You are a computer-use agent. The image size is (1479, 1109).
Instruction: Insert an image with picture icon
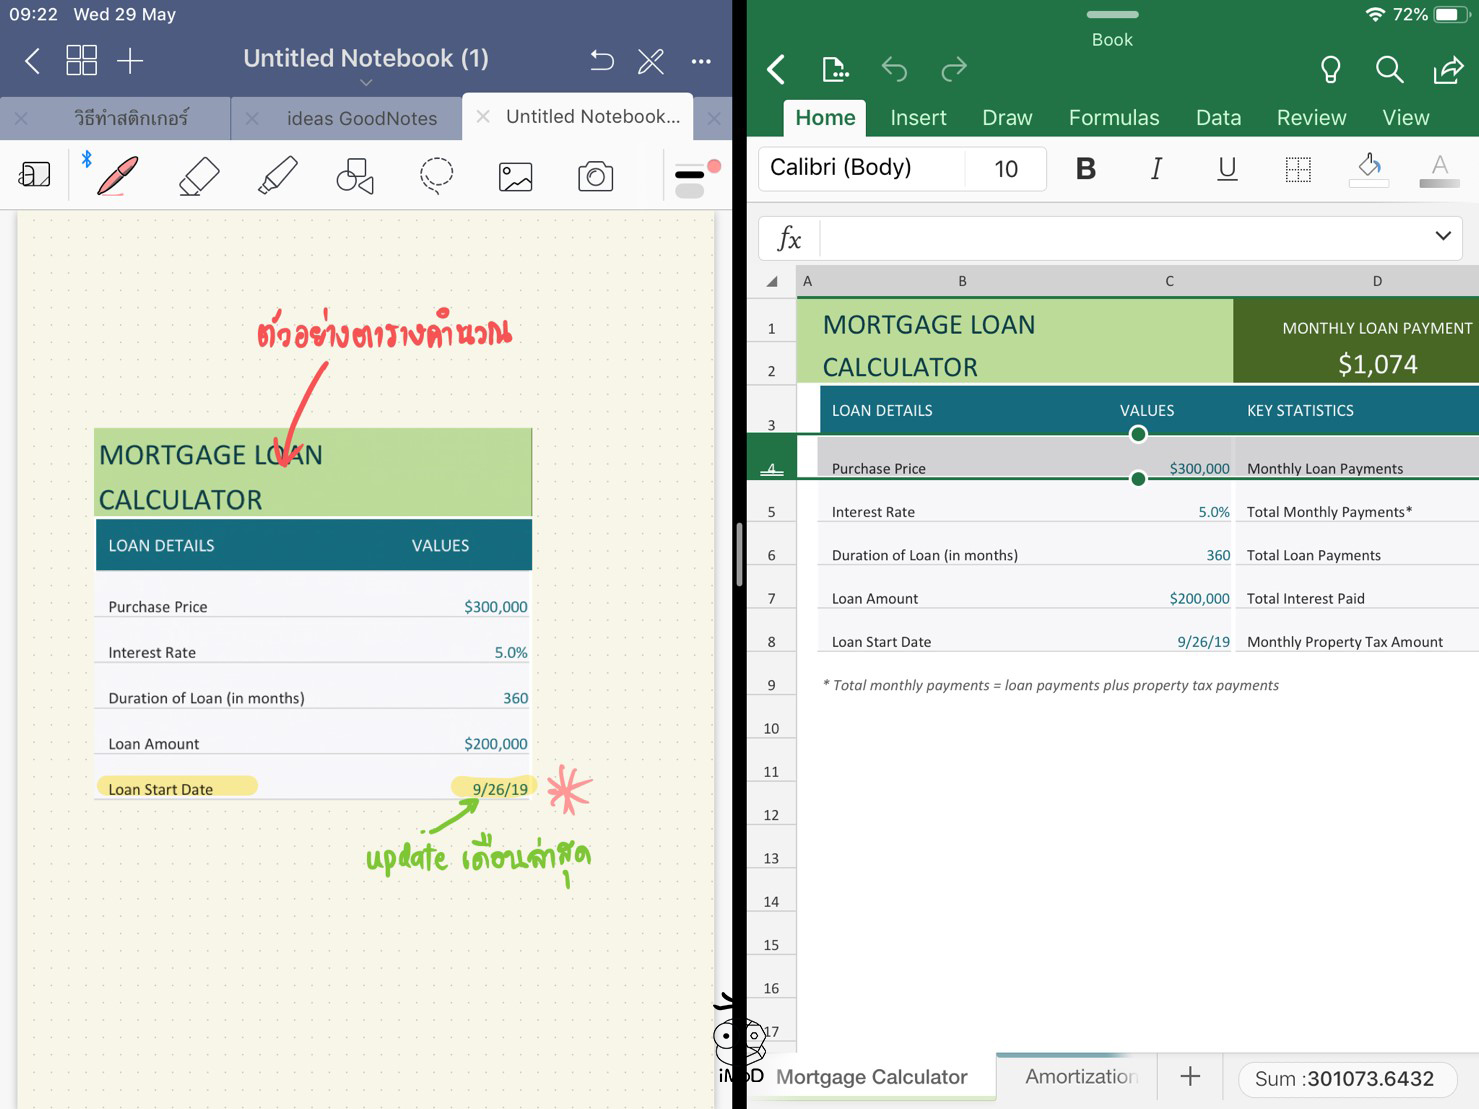(515, 177)
